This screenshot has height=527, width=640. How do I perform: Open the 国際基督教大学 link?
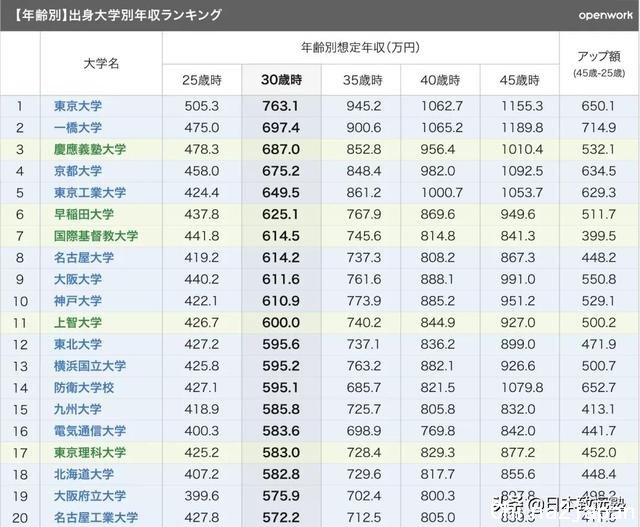[x=96, y=236]
